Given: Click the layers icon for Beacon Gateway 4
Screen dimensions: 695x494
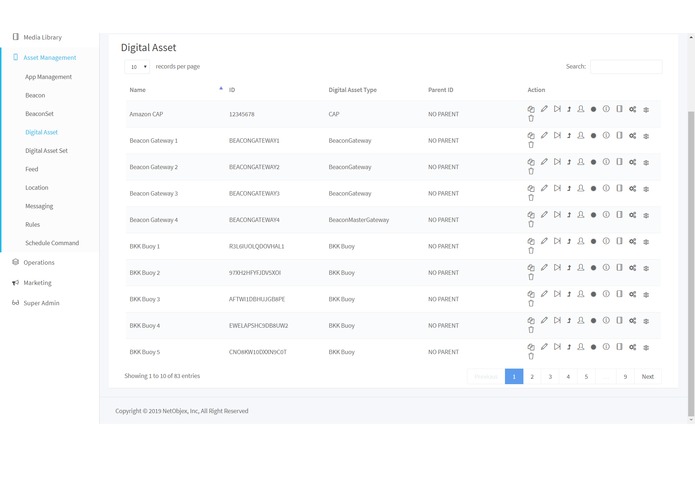Looking at the screenshot, I should (x=646, y=215).
